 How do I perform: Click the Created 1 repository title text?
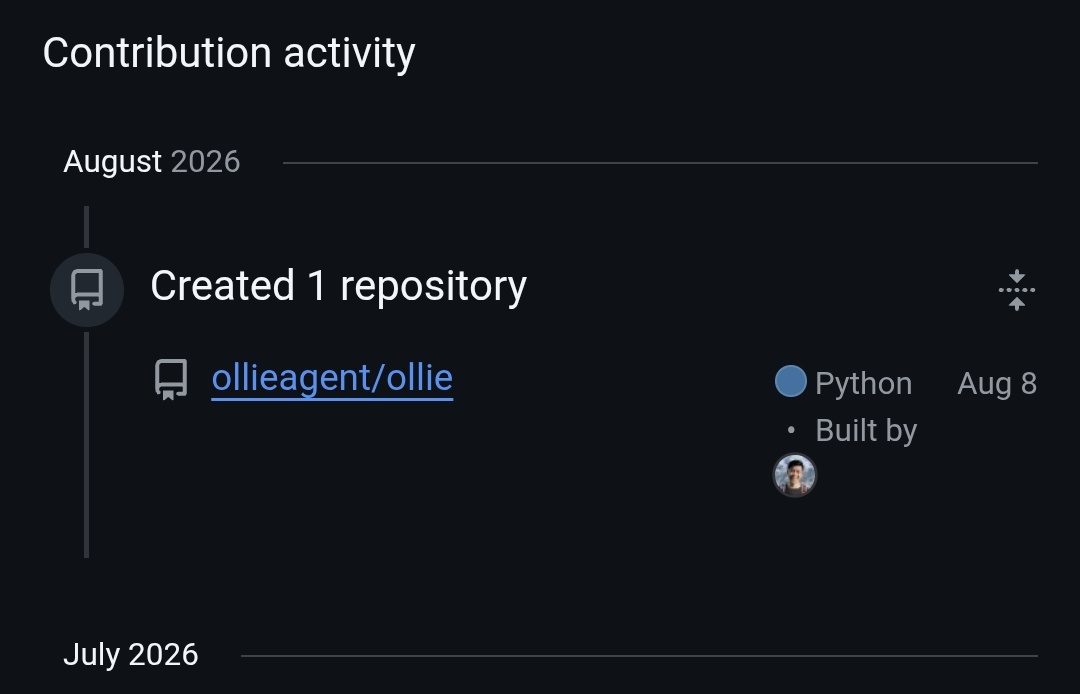coord(338,286)
